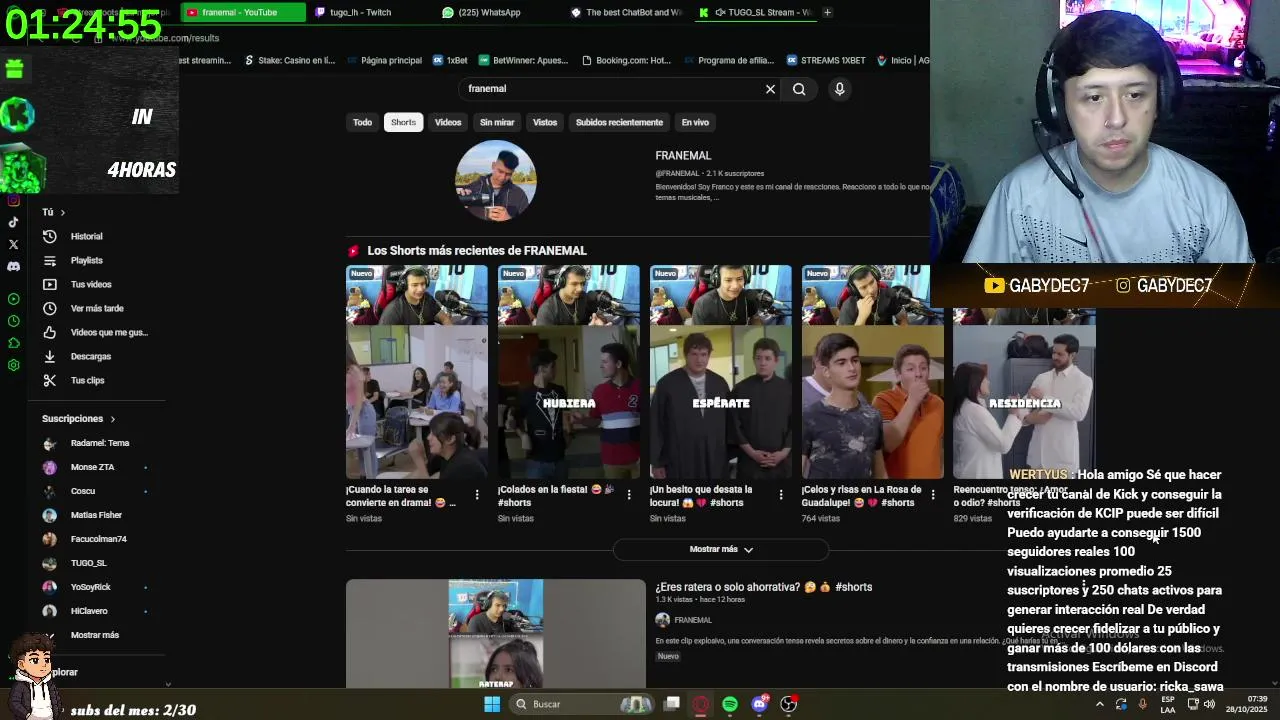Open the Discord icon in browser sidebar
This screenshot has height=720, width=1280.
13,267
